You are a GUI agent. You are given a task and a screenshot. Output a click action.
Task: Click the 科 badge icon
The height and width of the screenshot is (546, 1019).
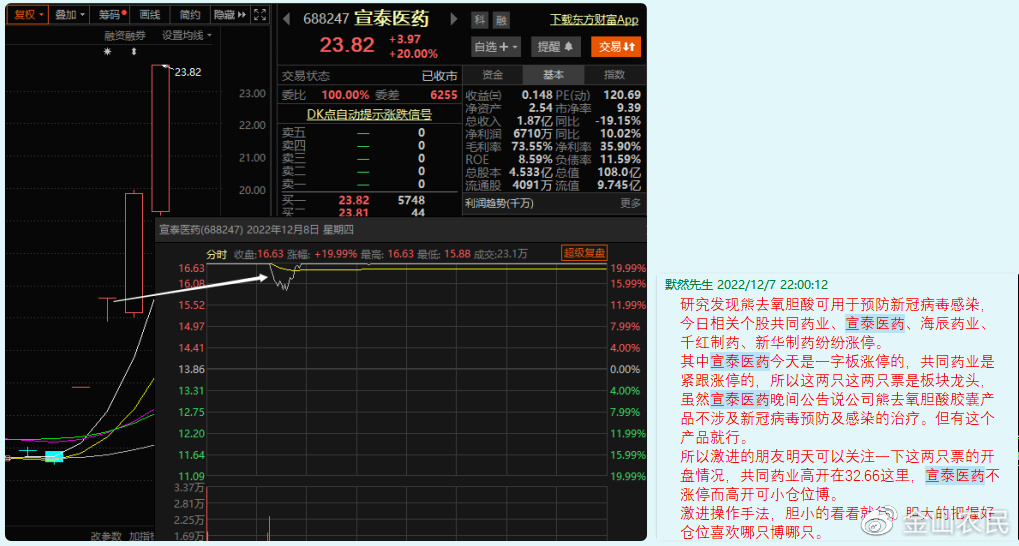tap(480, 20)
